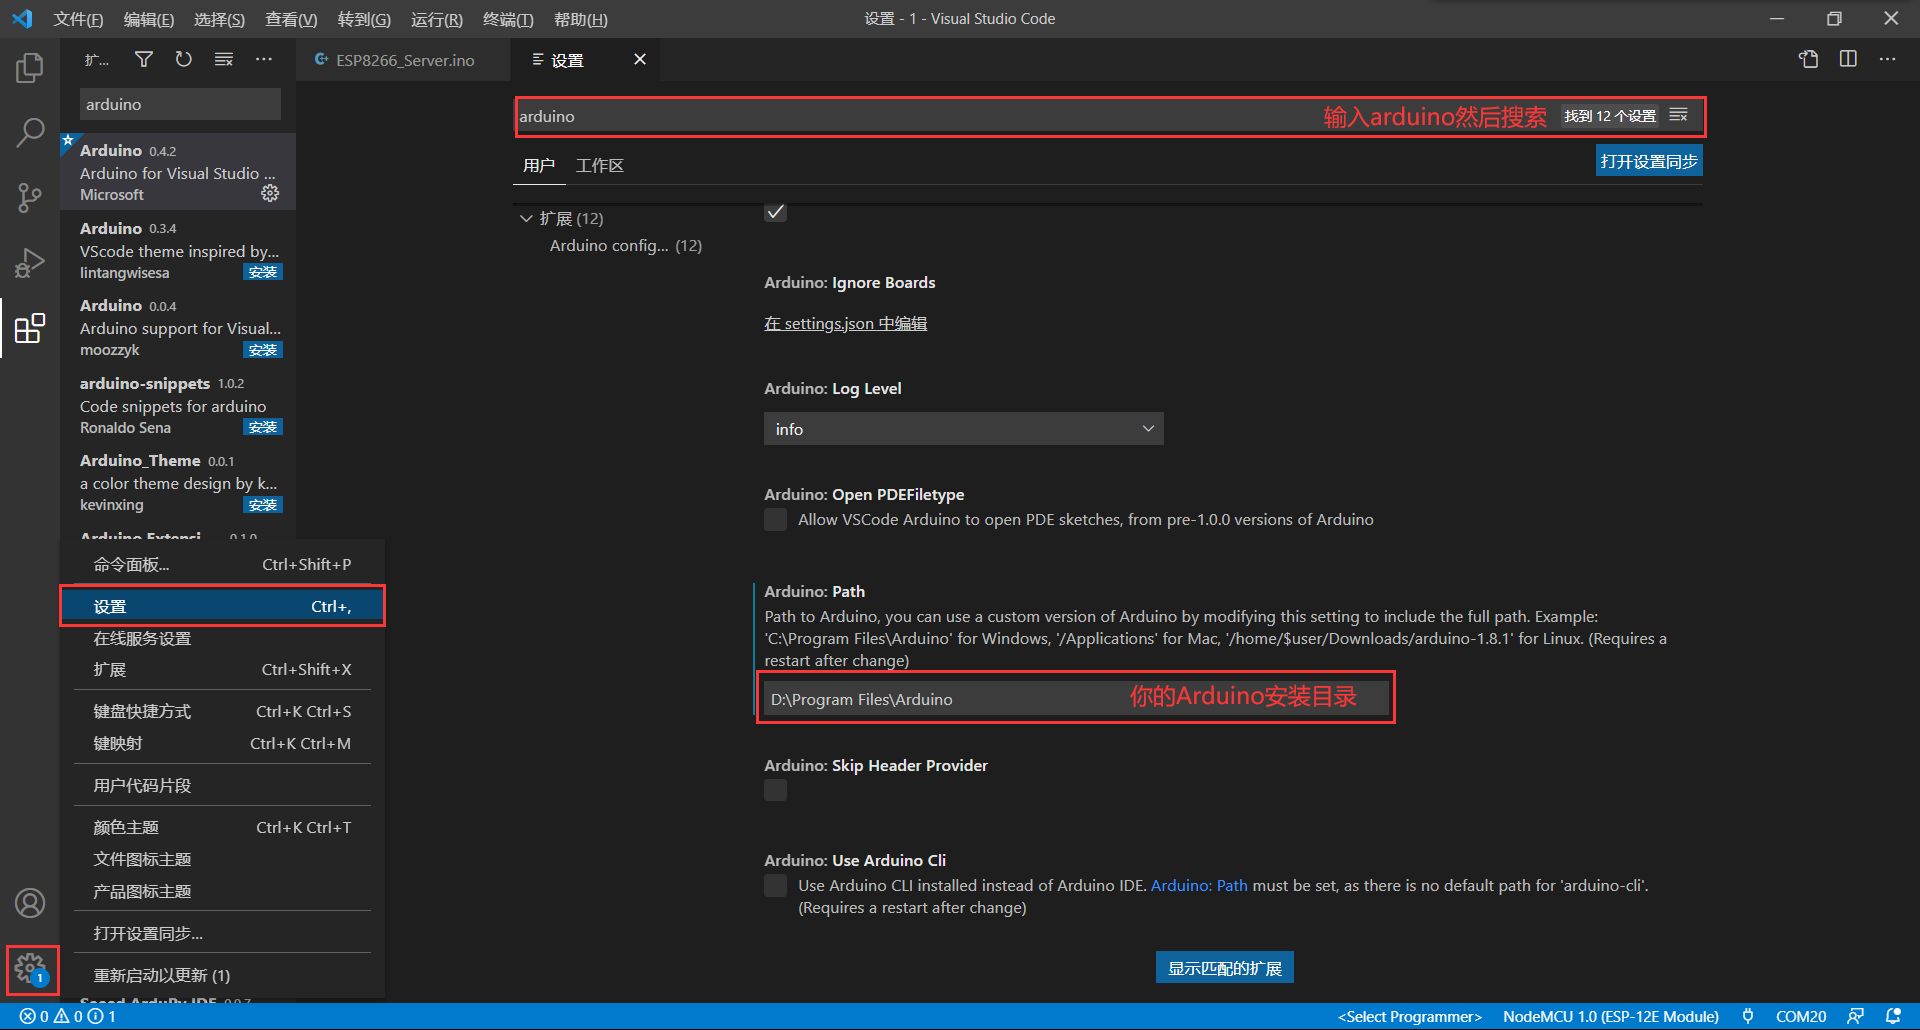Click the 在 settings.json 中编辑 link
The height and width of the screenshot is (1030, 1920).
coord(845,323)
